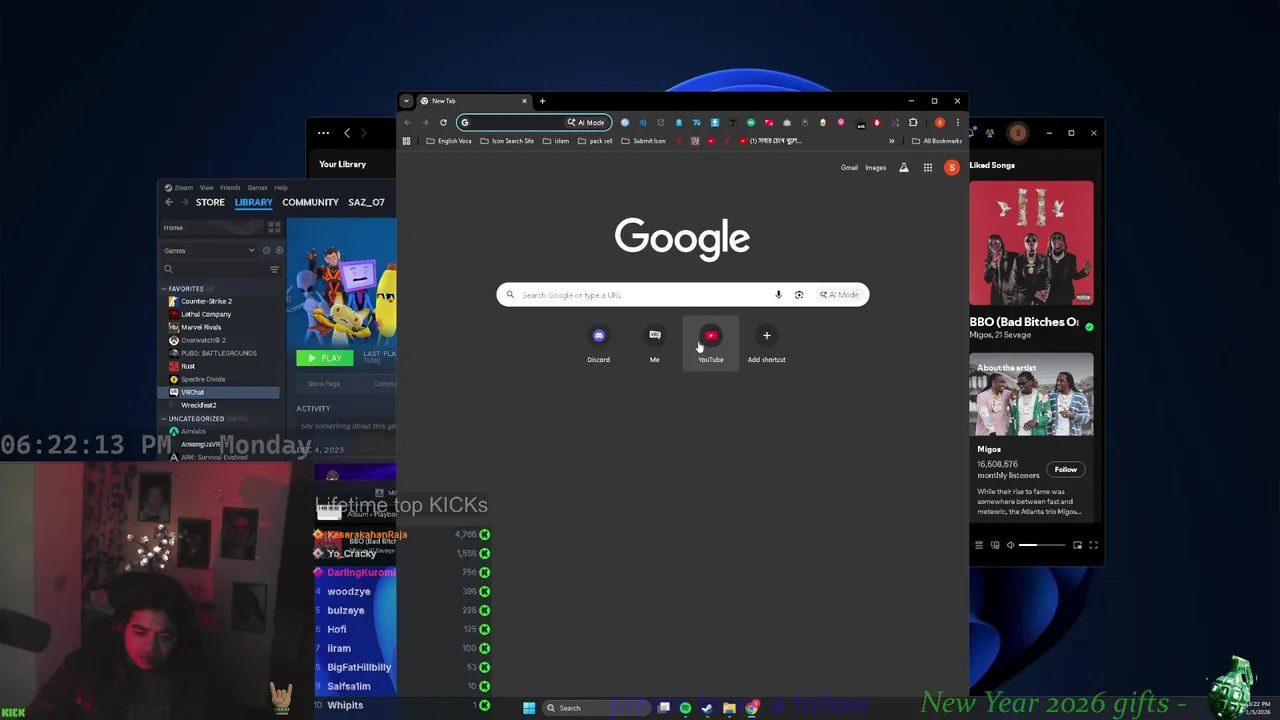Viewport: 1280px width, 720px height.
Task: Open a new Chrome tab
Action: pos(542,101)
